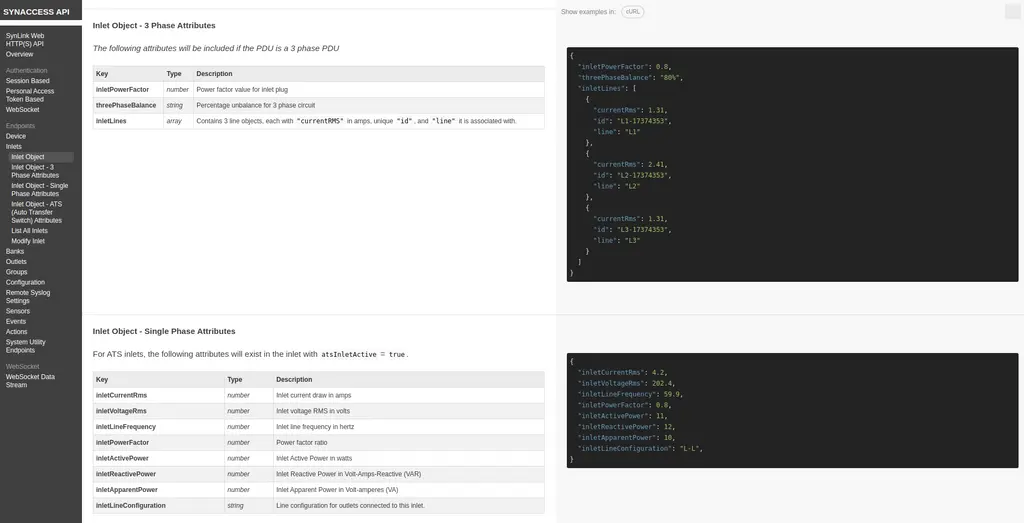This screenshot has width=1024, height=523.
Task: Expand the Outlets sidebar section
Action: point(16,262)
